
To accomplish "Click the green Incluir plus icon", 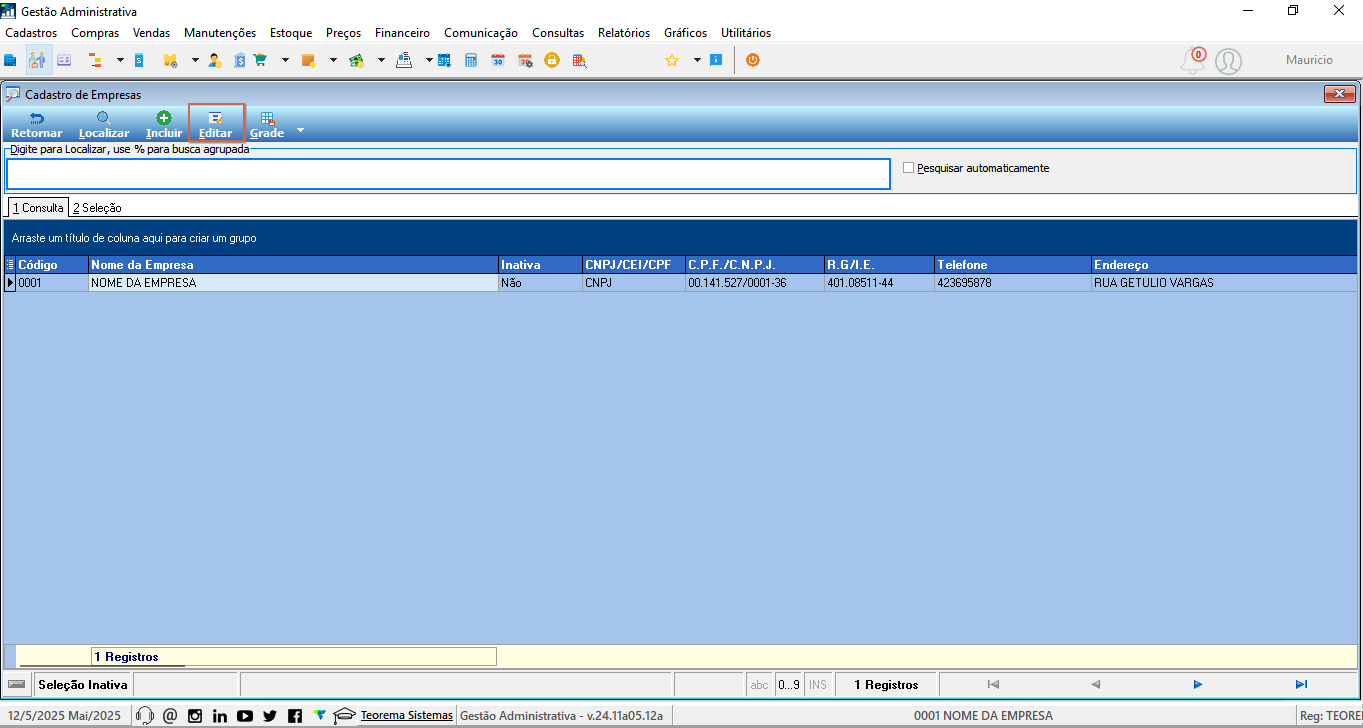I will pyautogui.click(x=164, y=118).
